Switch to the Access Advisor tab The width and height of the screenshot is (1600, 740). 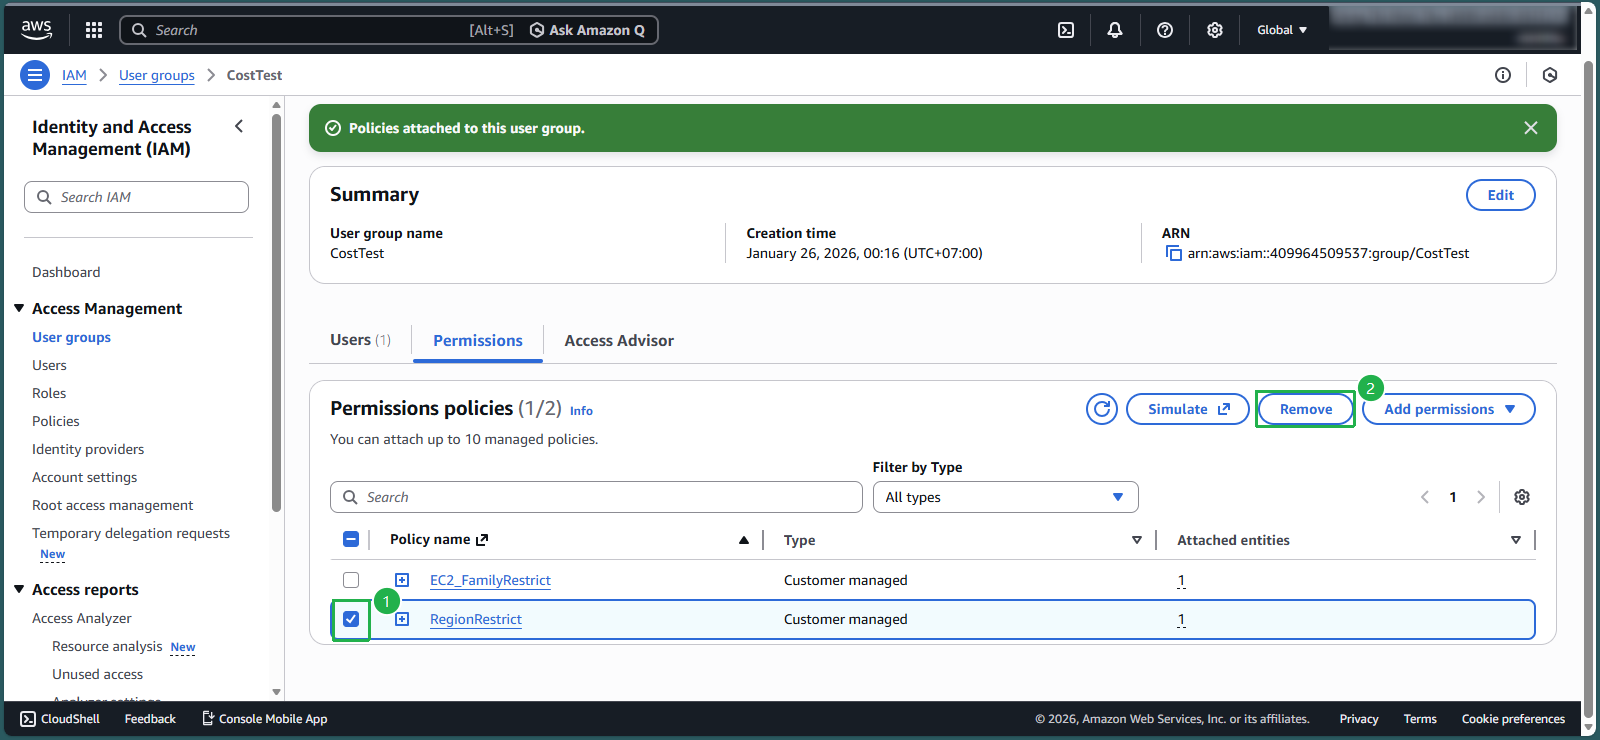tap(619, 341)
